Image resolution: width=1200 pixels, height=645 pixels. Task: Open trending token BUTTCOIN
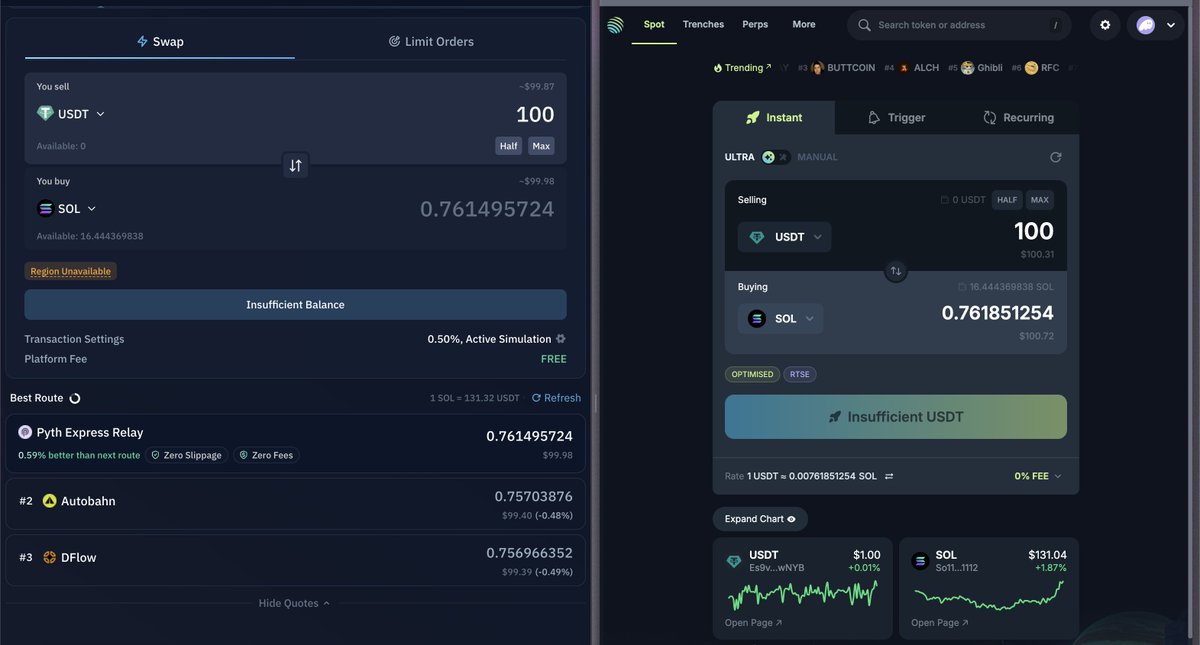click(x=843, y=68)
